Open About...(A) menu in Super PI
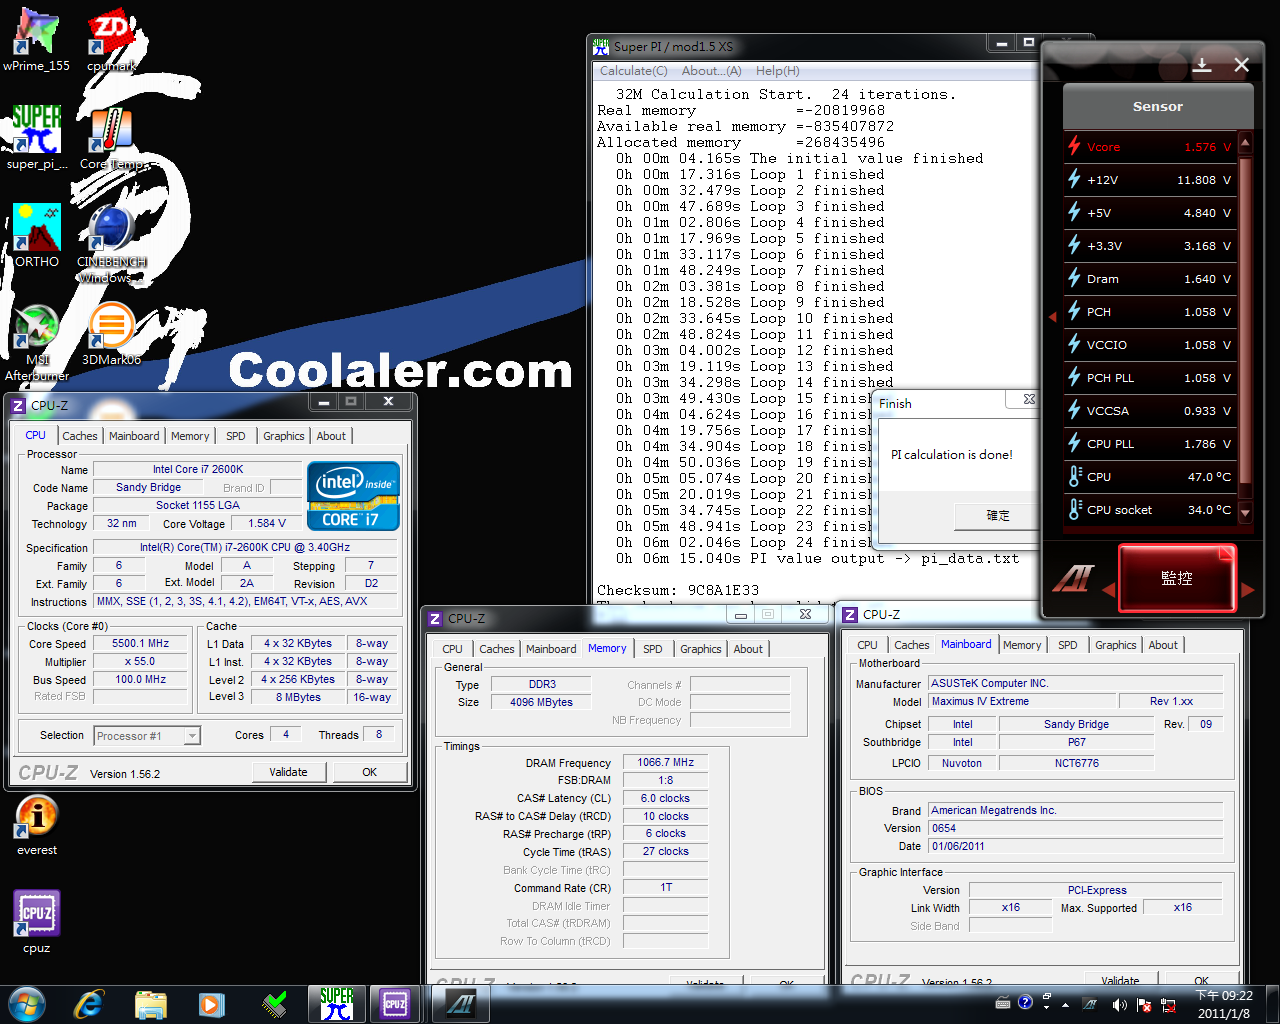Viewport: 1280px width, 1024px height. click(711, 71)
